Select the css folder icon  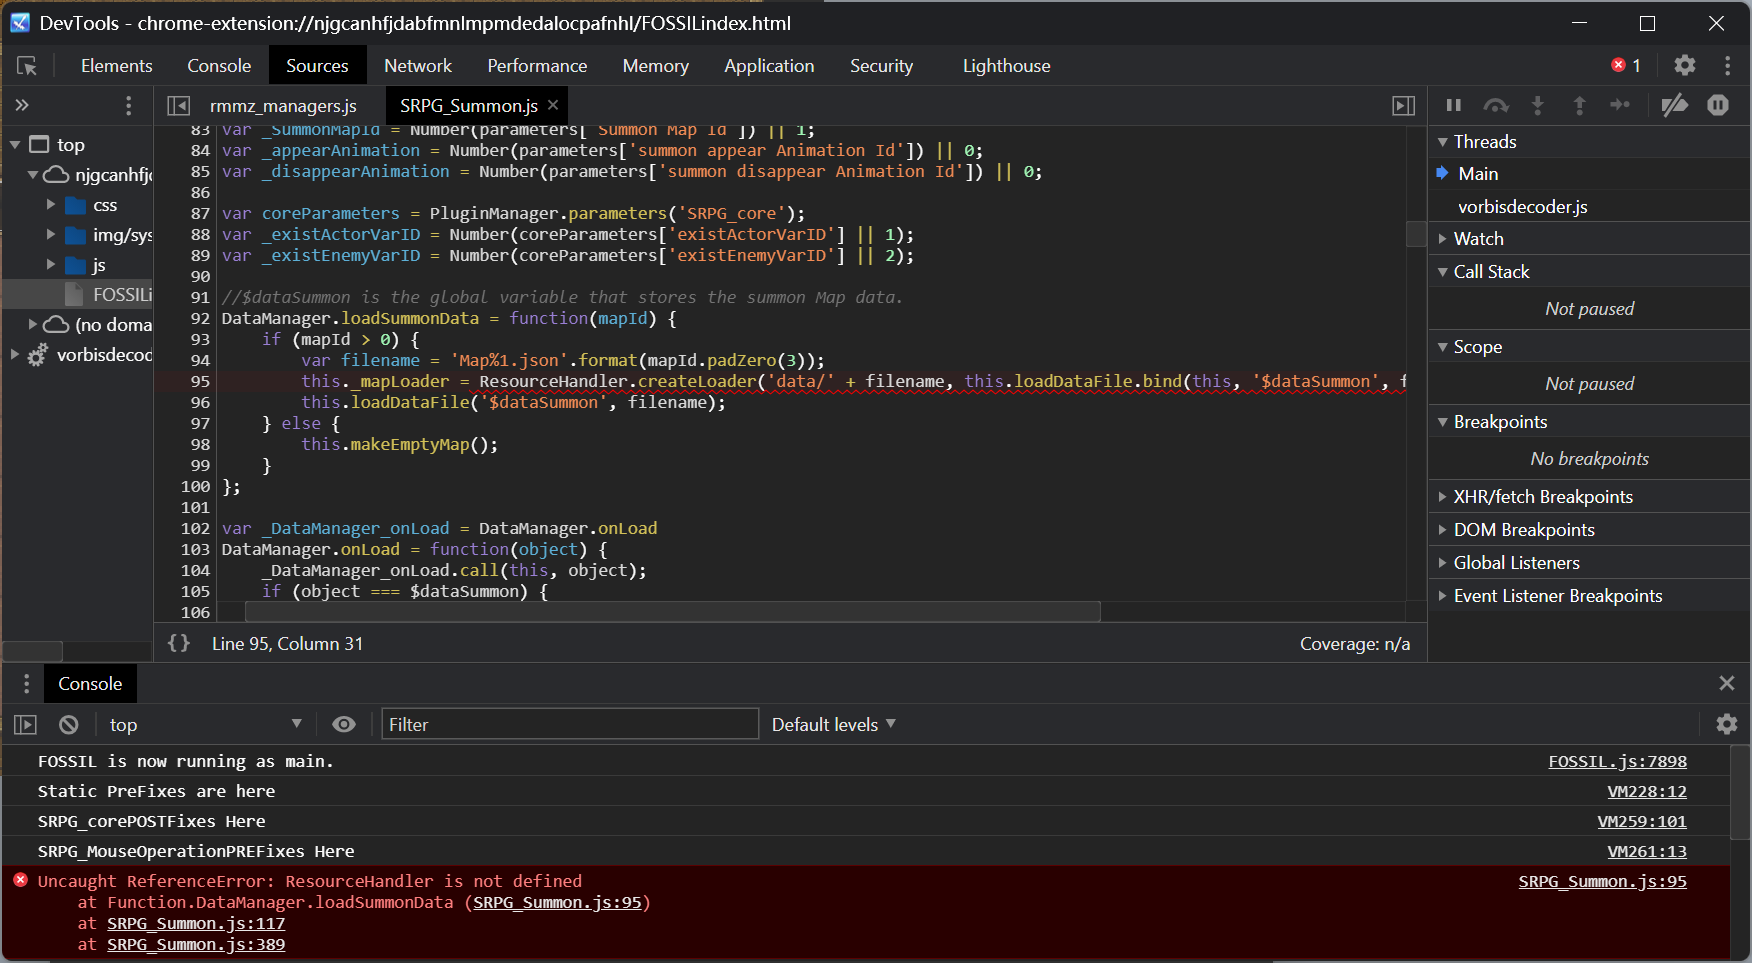pyautogui.click(x=75, y=205)
